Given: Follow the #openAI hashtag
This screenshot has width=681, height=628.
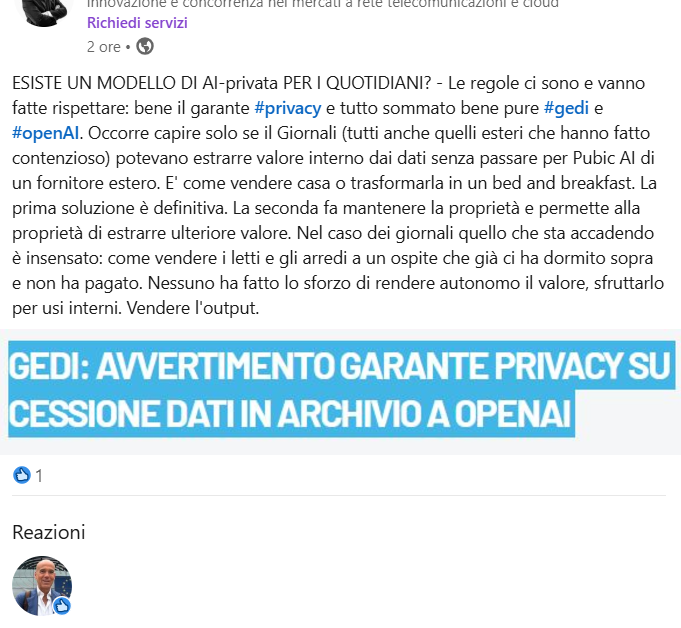Looking at the screenshot, I should click(x=46, y=133).
